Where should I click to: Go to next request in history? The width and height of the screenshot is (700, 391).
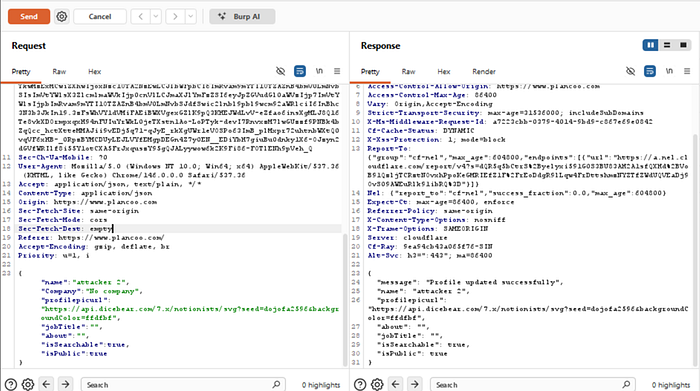(175, 17)
